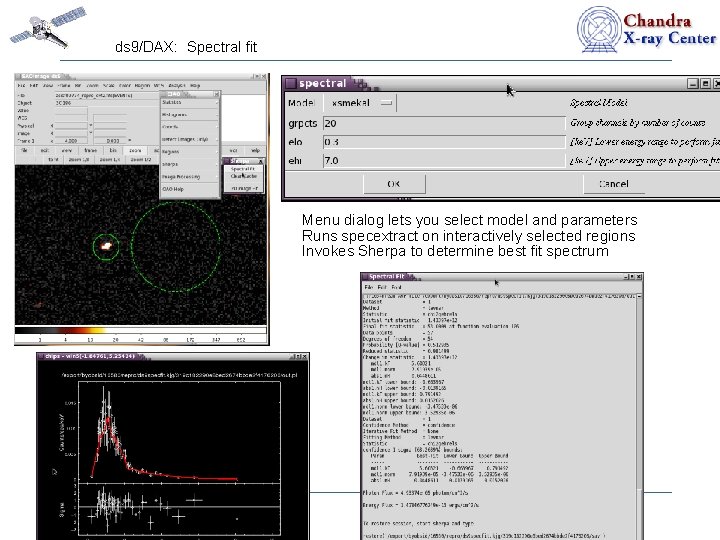The image size is (720, 540).
Task: Click the satellite icon in the header
Action: click(x=45, y=28)
